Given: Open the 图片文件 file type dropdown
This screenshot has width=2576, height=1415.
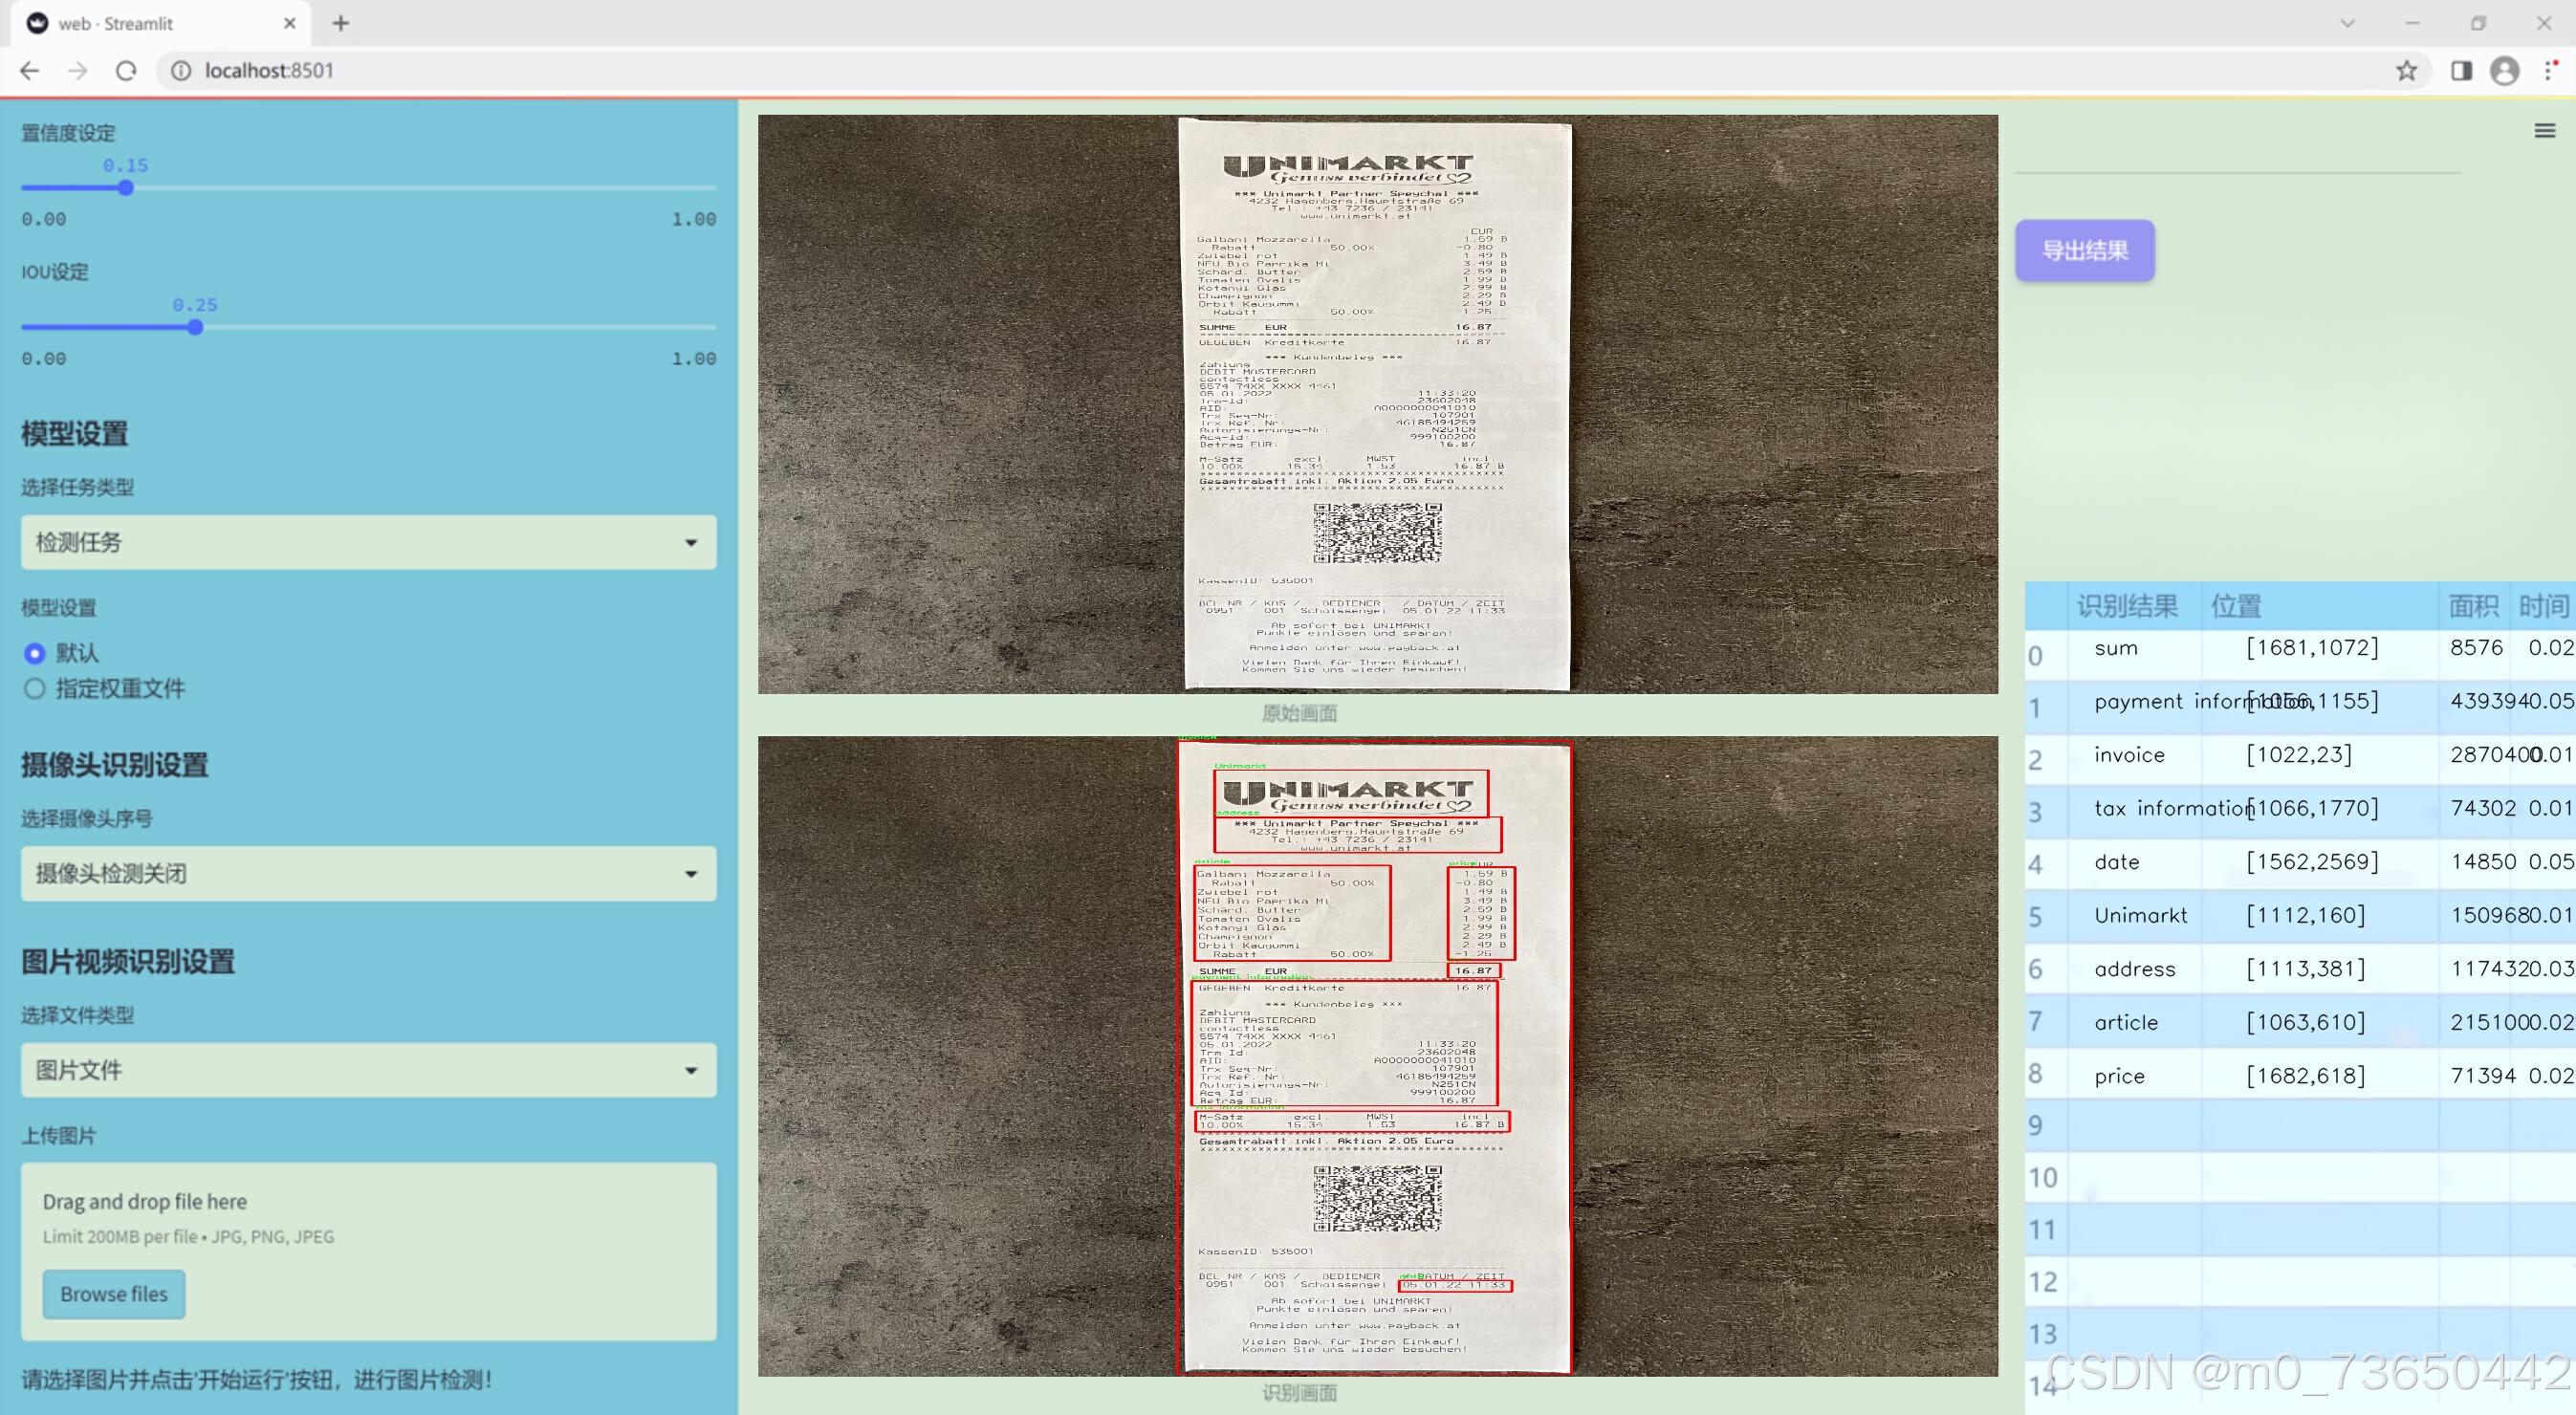Looking at the screenshot, I should point(368,1070).
